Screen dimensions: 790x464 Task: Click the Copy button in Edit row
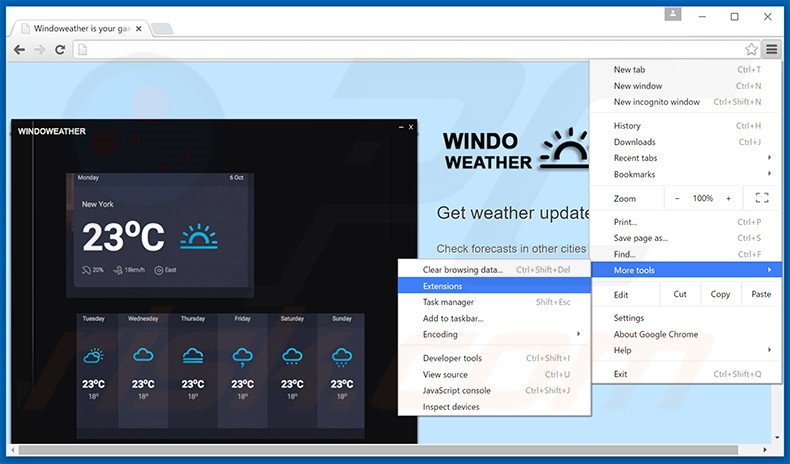click(720, 294)
